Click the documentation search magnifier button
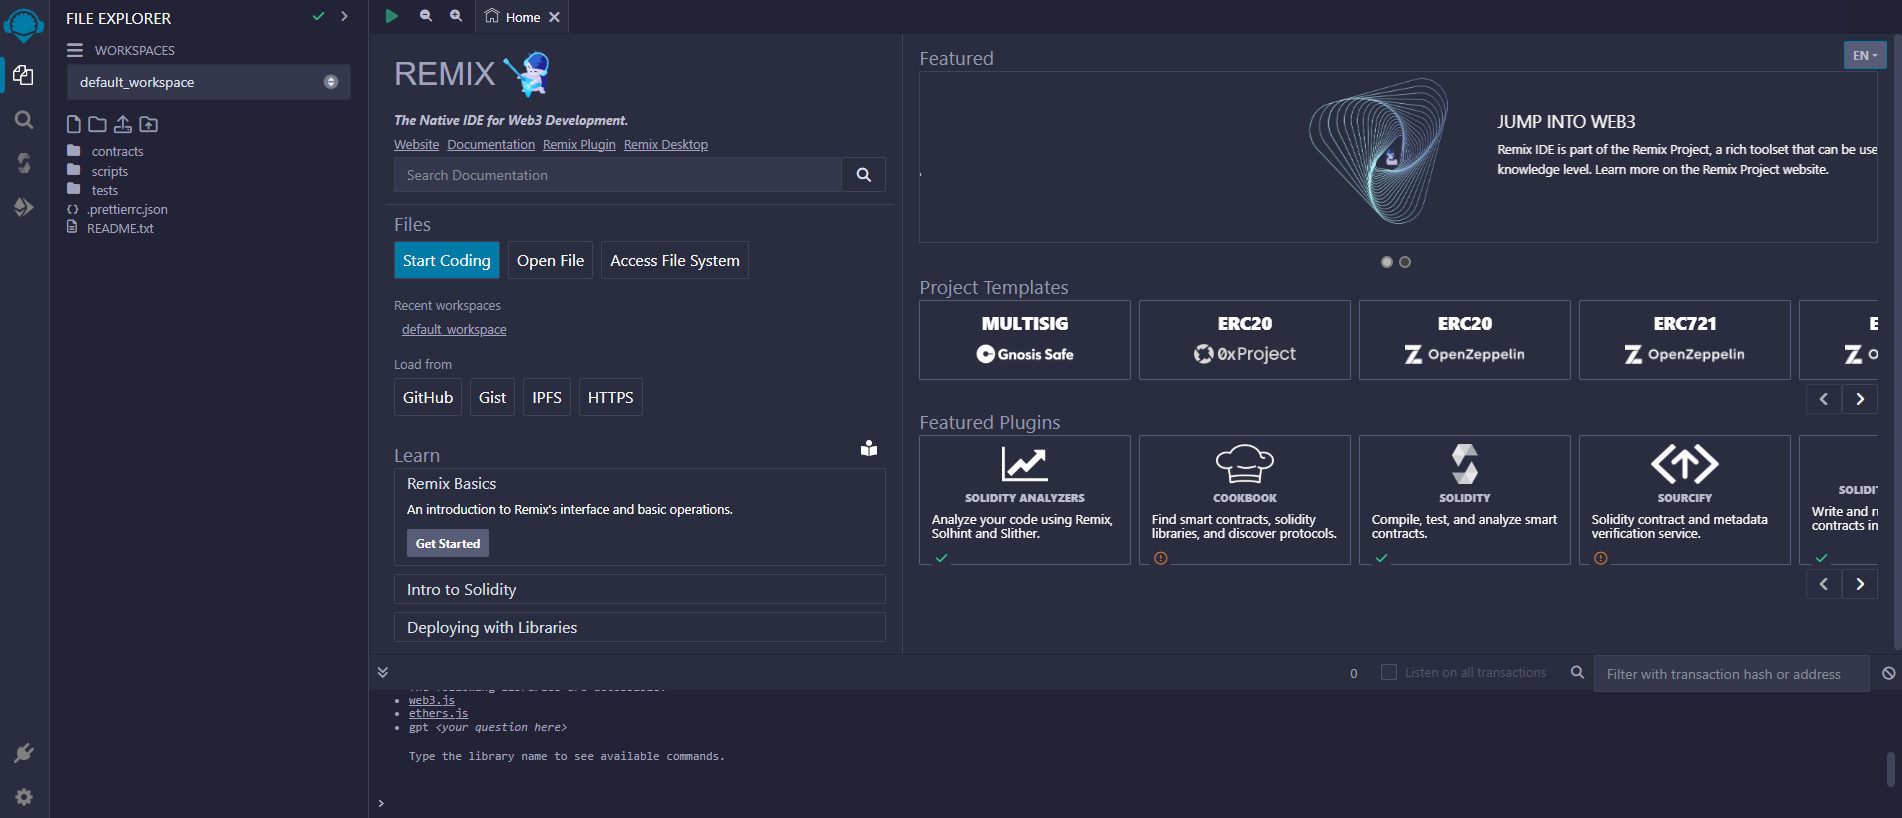Image resolution: width=1902 pixels, height=818 pixels. [864, 175]
